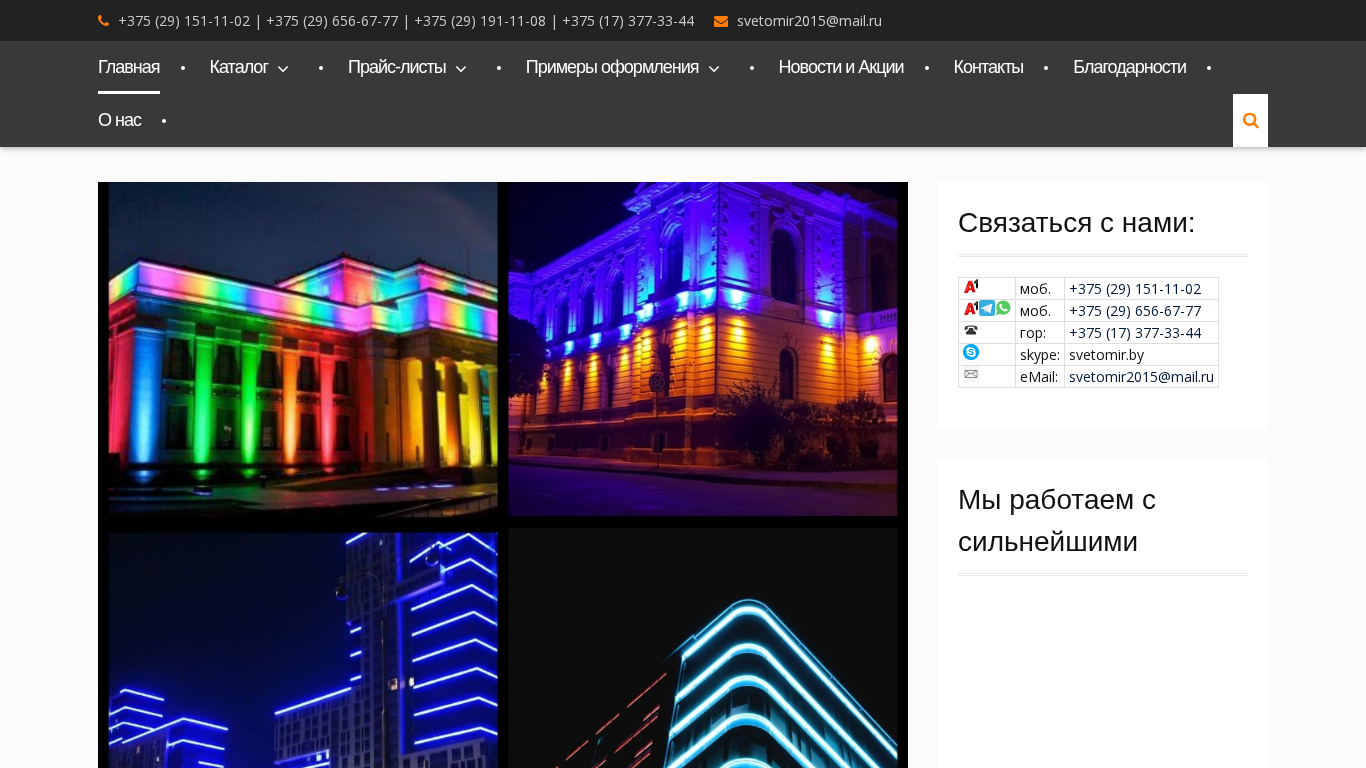Click svetomir2015@mail.ru link in sidebar table
This screenshot has width=1366, height=768.
(1141, 377)
